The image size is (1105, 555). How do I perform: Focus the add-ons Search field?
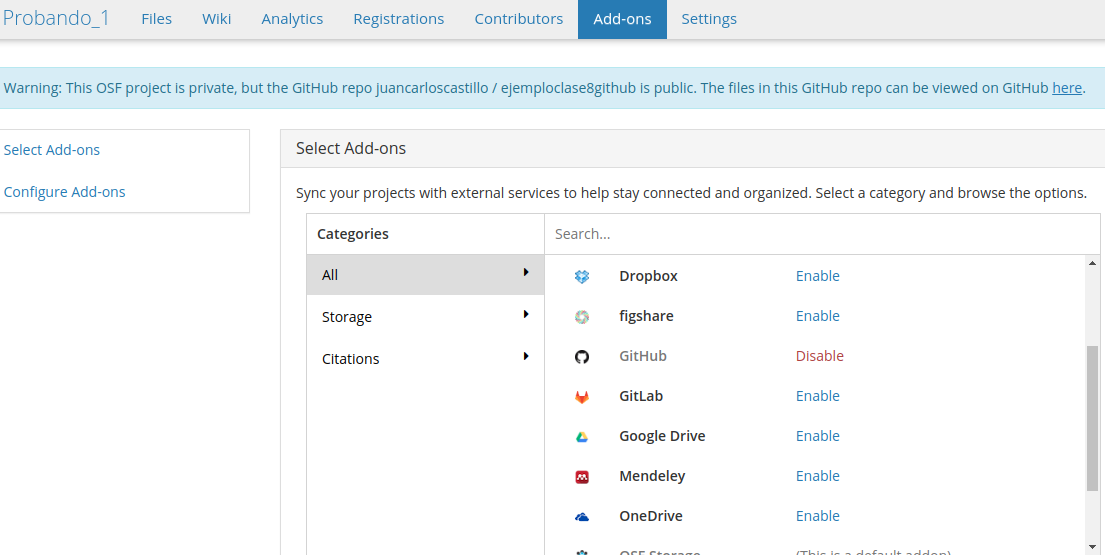coord(822,234)
